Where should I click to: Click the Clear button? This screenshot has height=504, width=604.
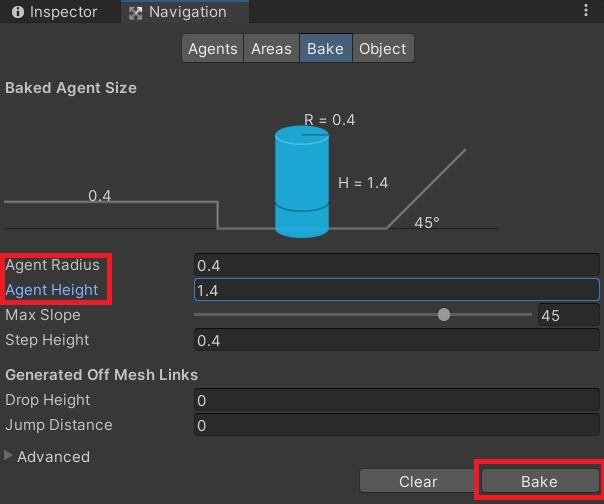418,481
